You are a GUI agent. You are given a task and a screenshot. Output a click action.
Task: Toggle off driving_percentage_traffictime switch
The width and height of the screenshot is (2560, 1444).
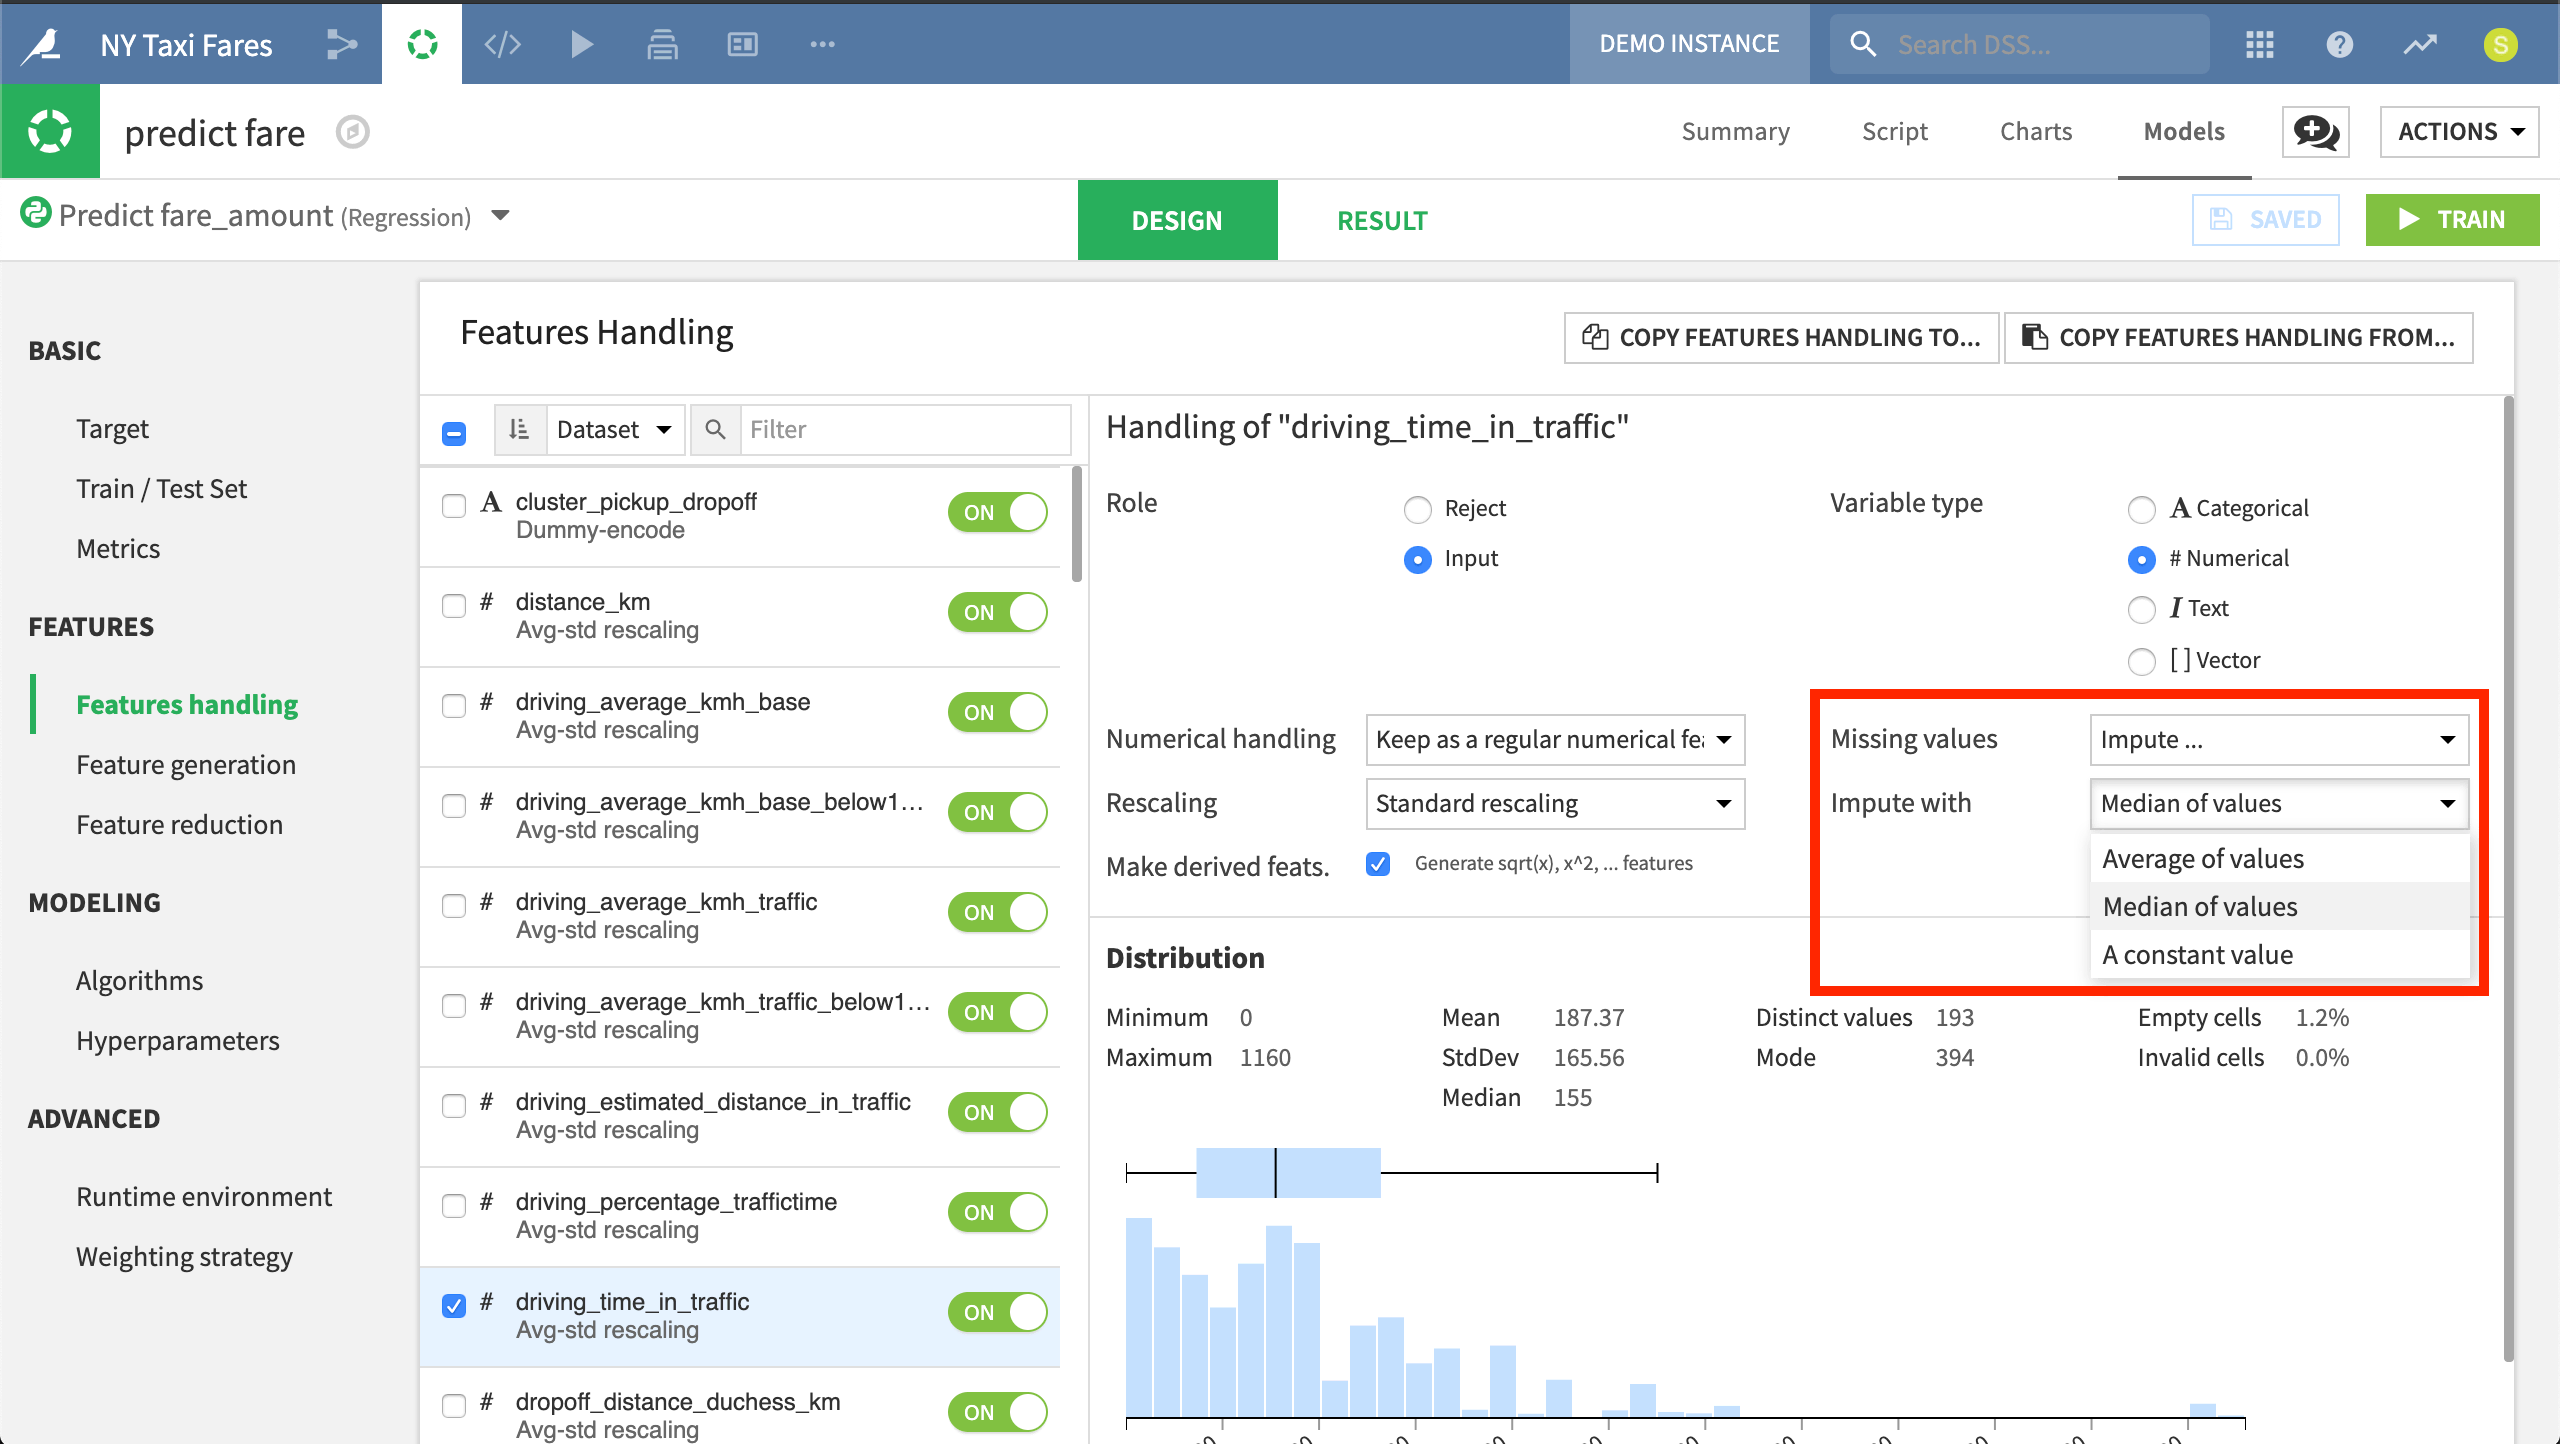pyautogui.click(x=997, y=1212)
